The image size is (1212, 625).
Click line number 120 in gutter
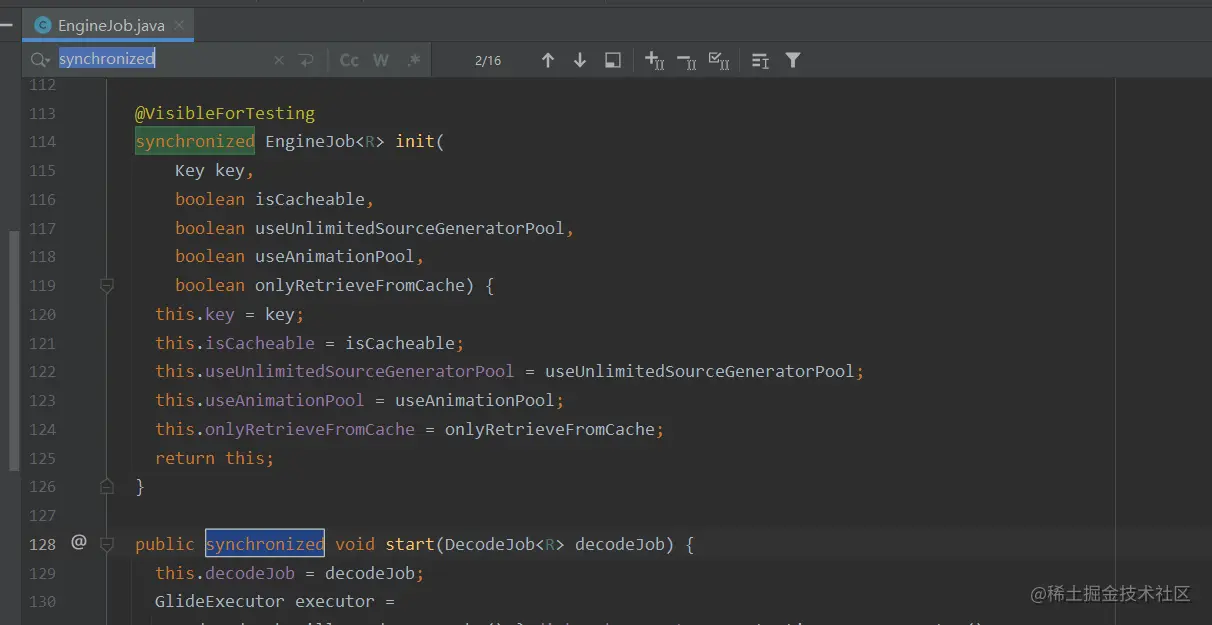click(42, 314)
